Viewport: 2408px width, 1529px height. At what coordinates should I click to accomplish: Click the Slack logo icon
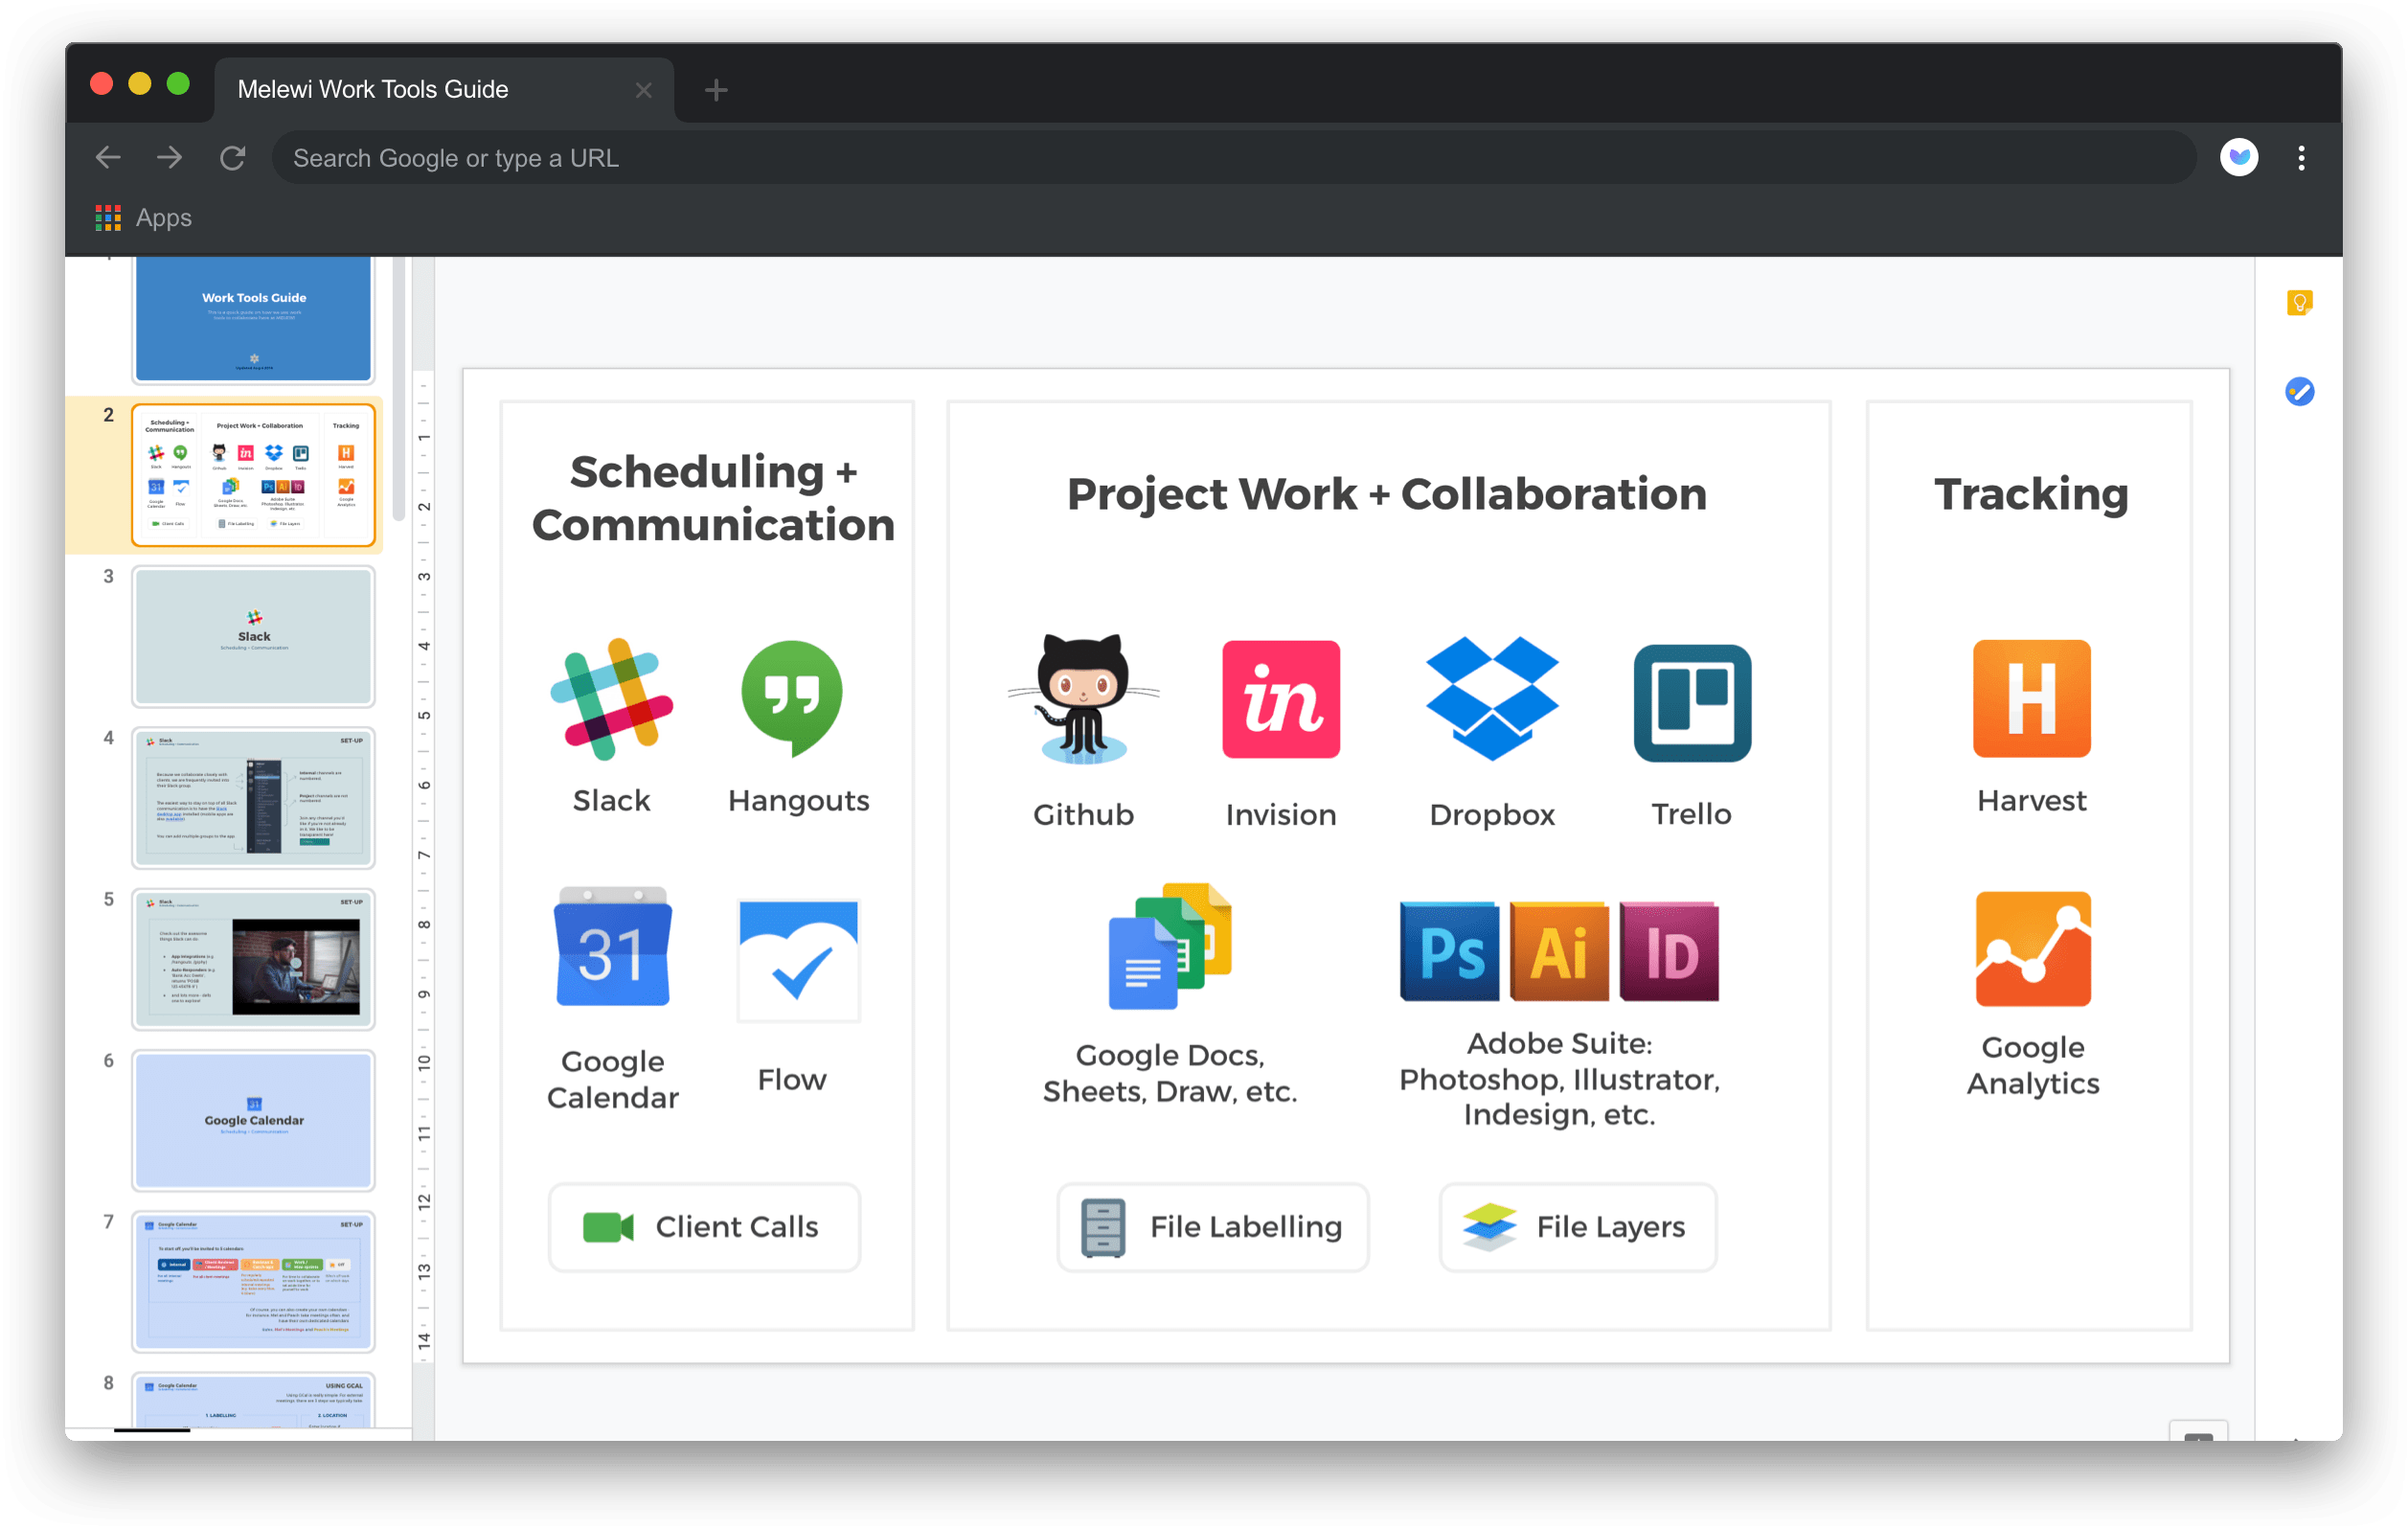611,699
